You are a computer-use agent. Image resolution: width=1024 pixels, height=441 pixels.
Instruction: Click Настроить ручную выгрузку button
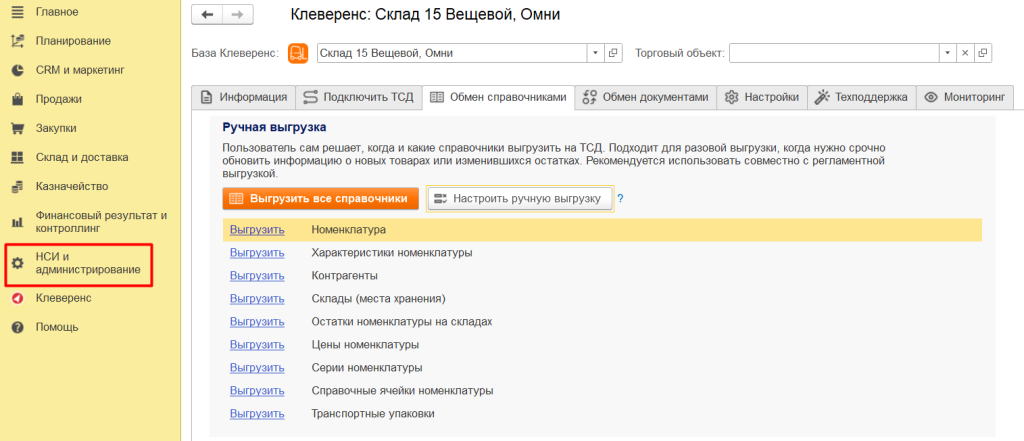[520, 199]
